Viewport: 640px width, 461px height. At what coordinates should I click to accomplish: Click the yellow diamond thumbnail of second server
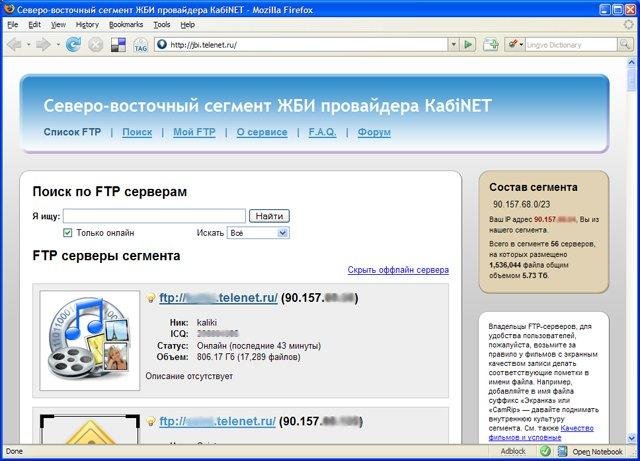pyautogui.click(x=90, y=429)
